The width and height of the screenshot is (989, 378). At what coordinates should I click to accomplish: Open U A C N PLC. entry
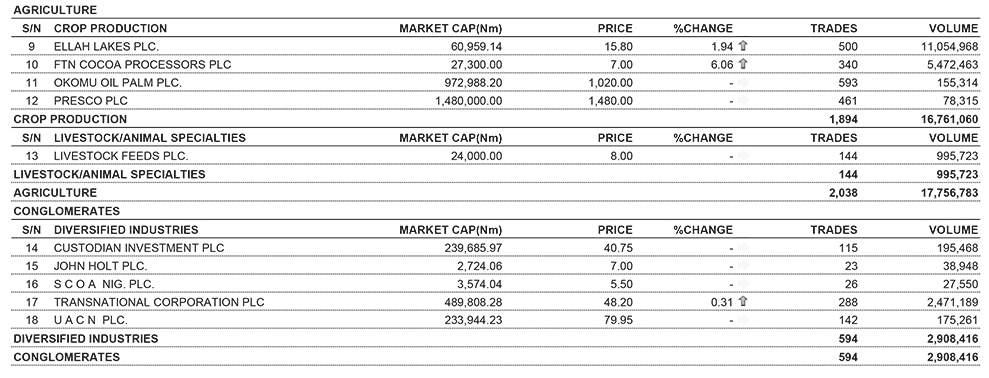[494, 321]
